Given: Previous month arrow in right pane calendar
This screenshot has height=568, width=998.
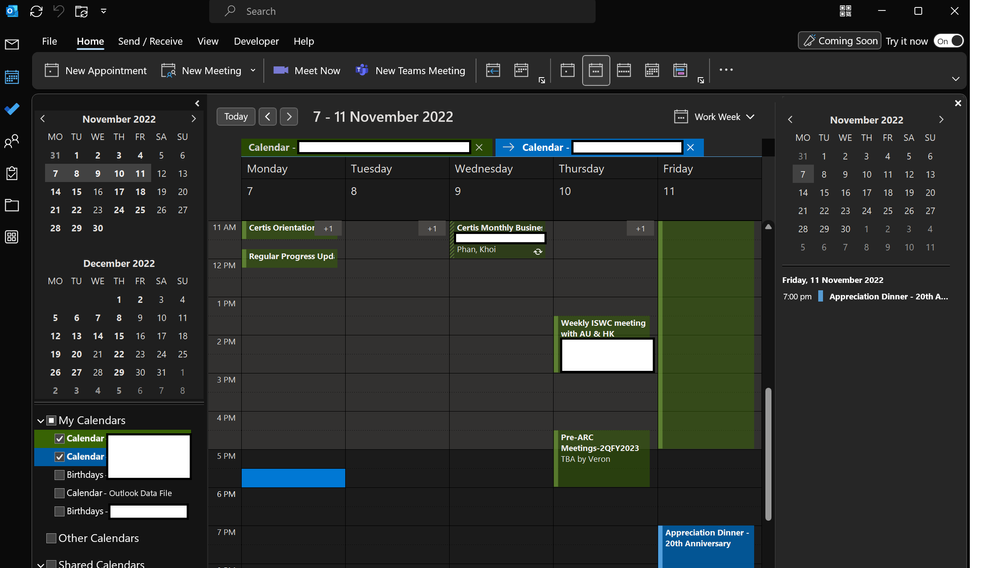Looking at the screenshot, I should click(x=791, y=120).
